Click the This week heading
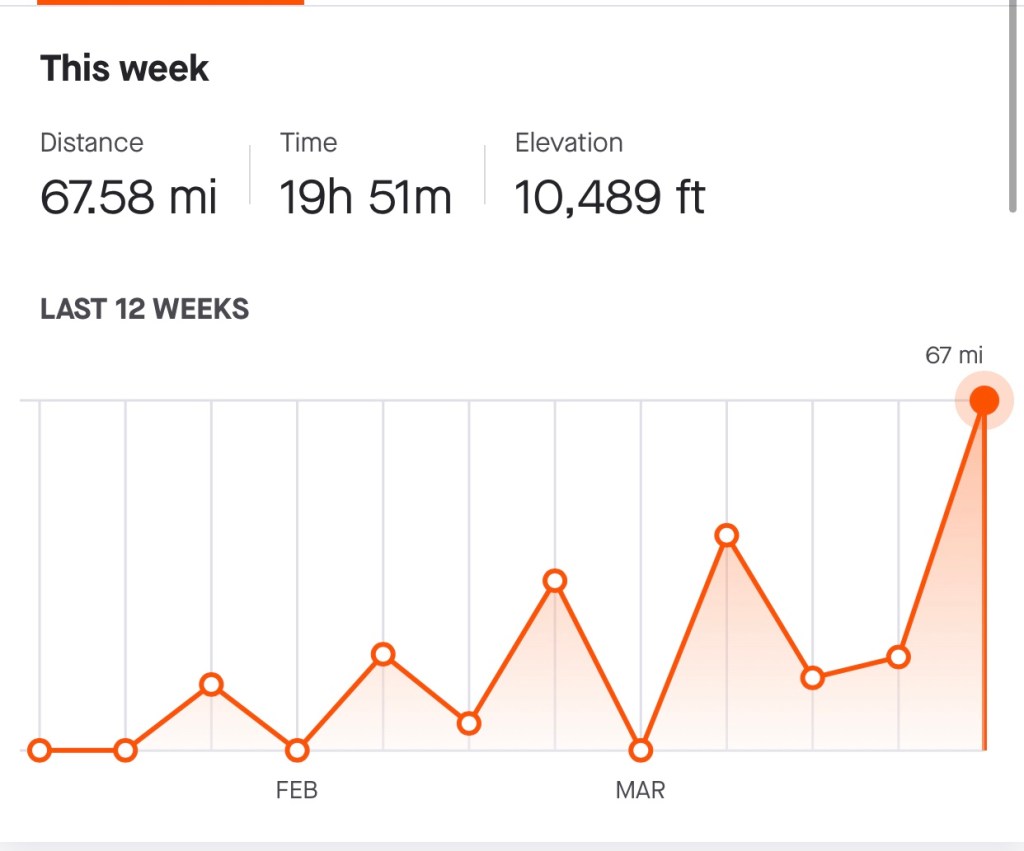Screen dimensions: 1024x851 pyautogui.click(x=125, y=69)
